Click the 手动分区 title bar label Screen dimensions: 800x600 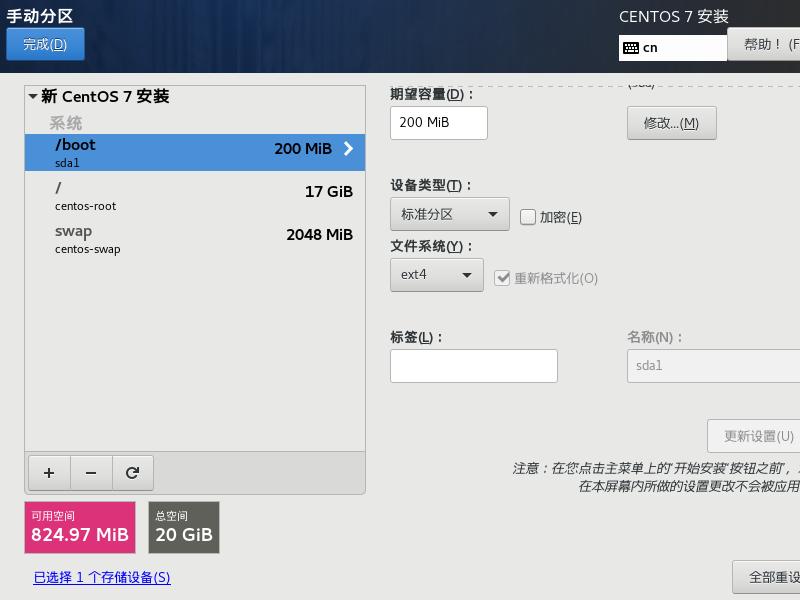(x=42, y=13)
